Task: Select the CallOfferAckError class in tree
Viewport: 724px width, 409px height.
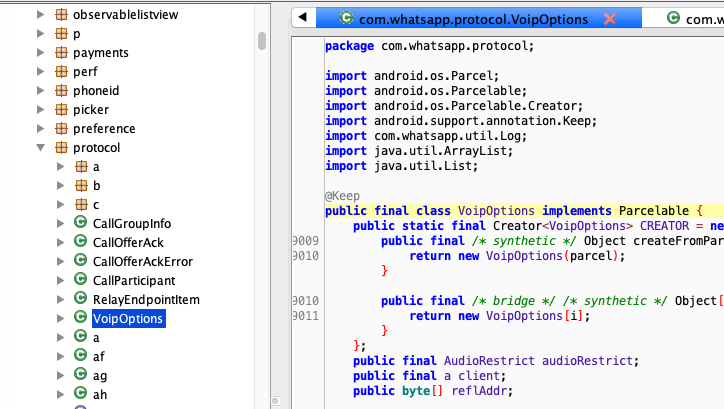Action: (143, 261)
